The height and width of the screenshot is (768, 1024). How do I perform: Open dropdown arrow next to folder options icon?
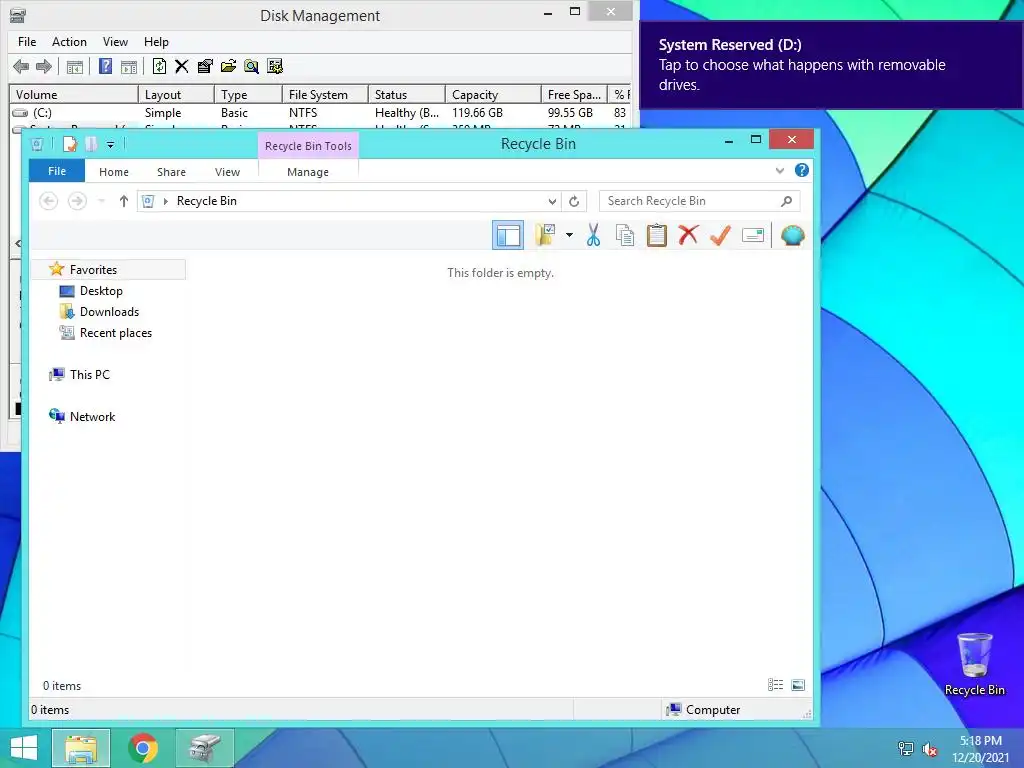(569, 235)
